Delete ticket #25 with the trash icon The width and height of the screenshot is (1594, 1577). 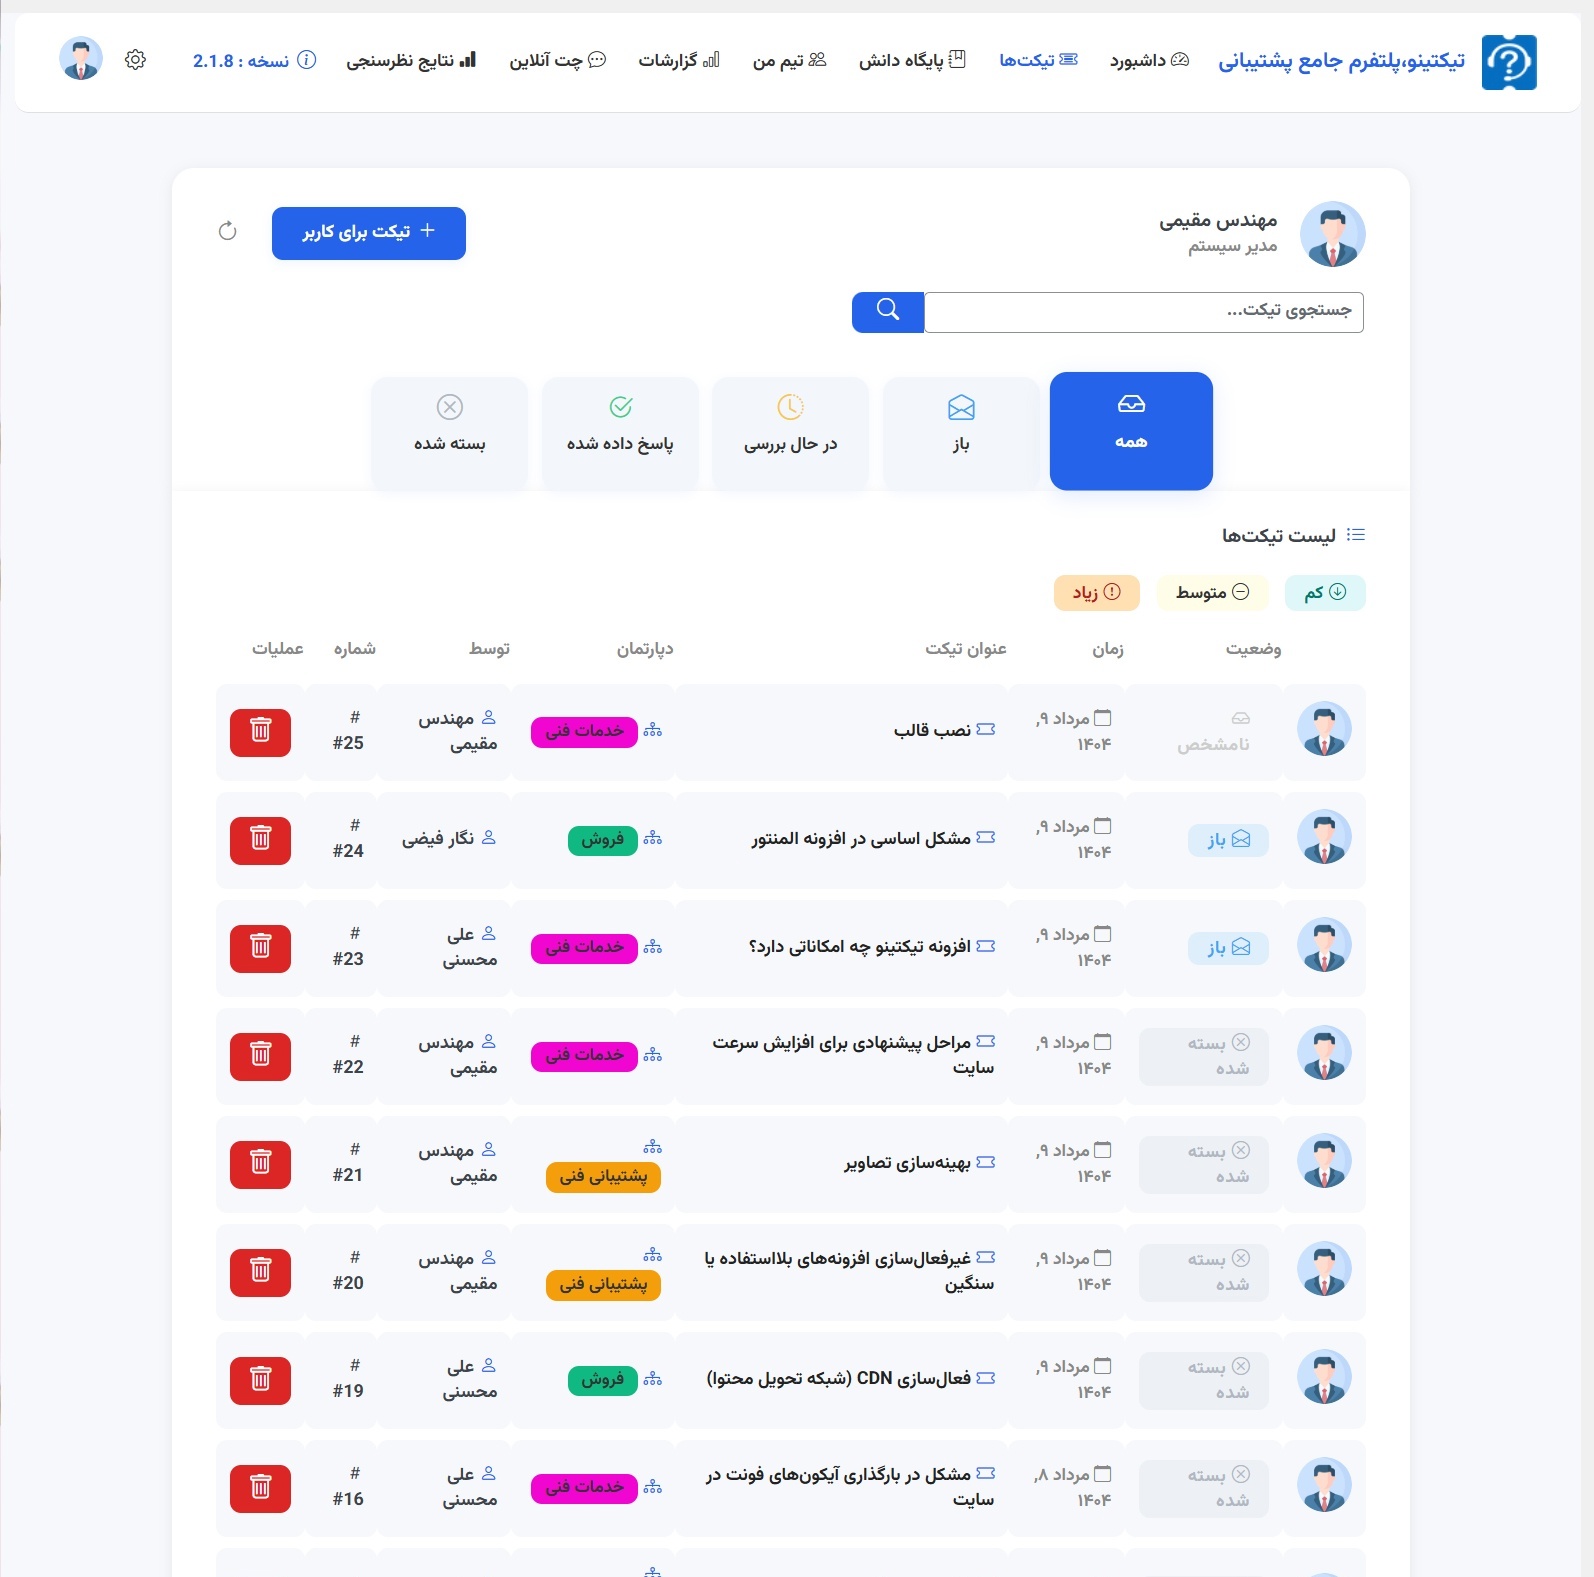coord(260,732)
